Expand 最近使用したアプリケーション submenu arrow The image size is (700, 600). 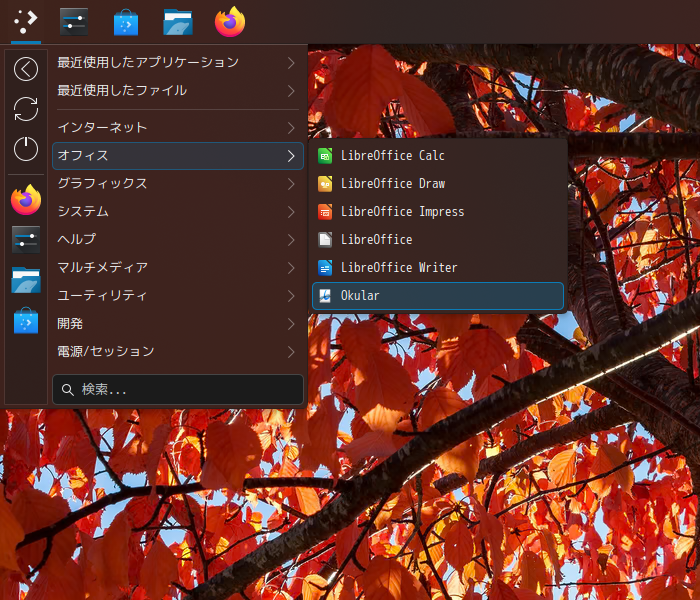coord(291,63)
